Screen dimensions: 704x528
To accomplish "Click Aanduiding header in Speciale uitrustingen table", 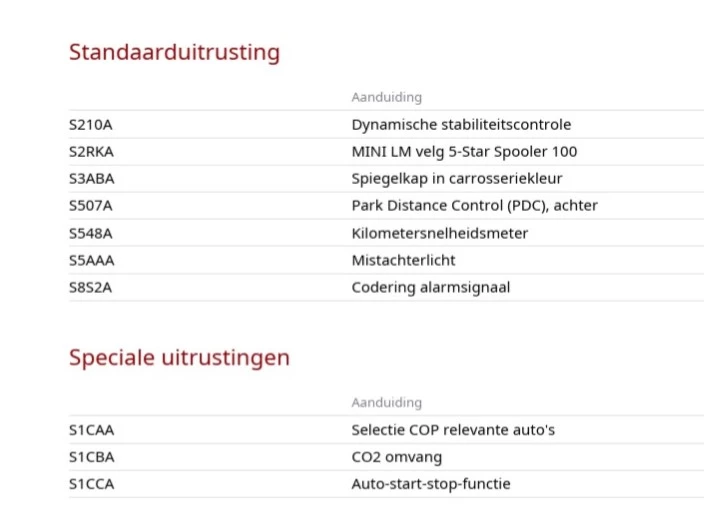I will 387,403.
